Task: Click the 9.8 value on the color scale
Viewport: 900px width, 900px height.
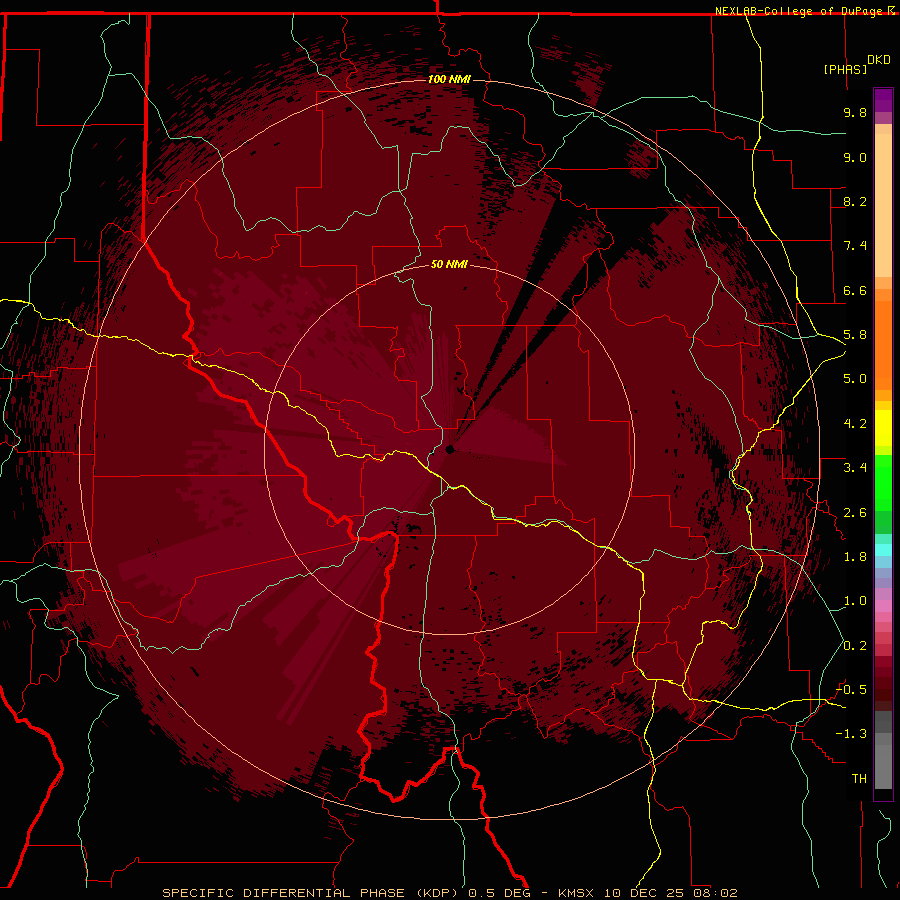Action: pyautogui.click(x=855, y=112)
